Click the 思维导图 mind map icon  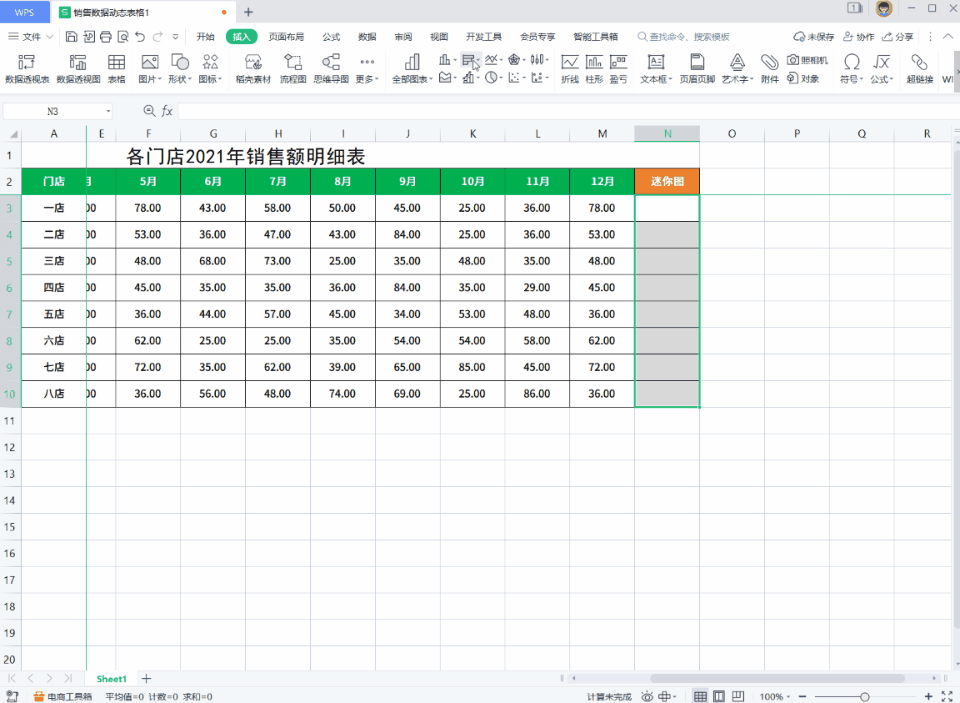[x=331, y=68]
